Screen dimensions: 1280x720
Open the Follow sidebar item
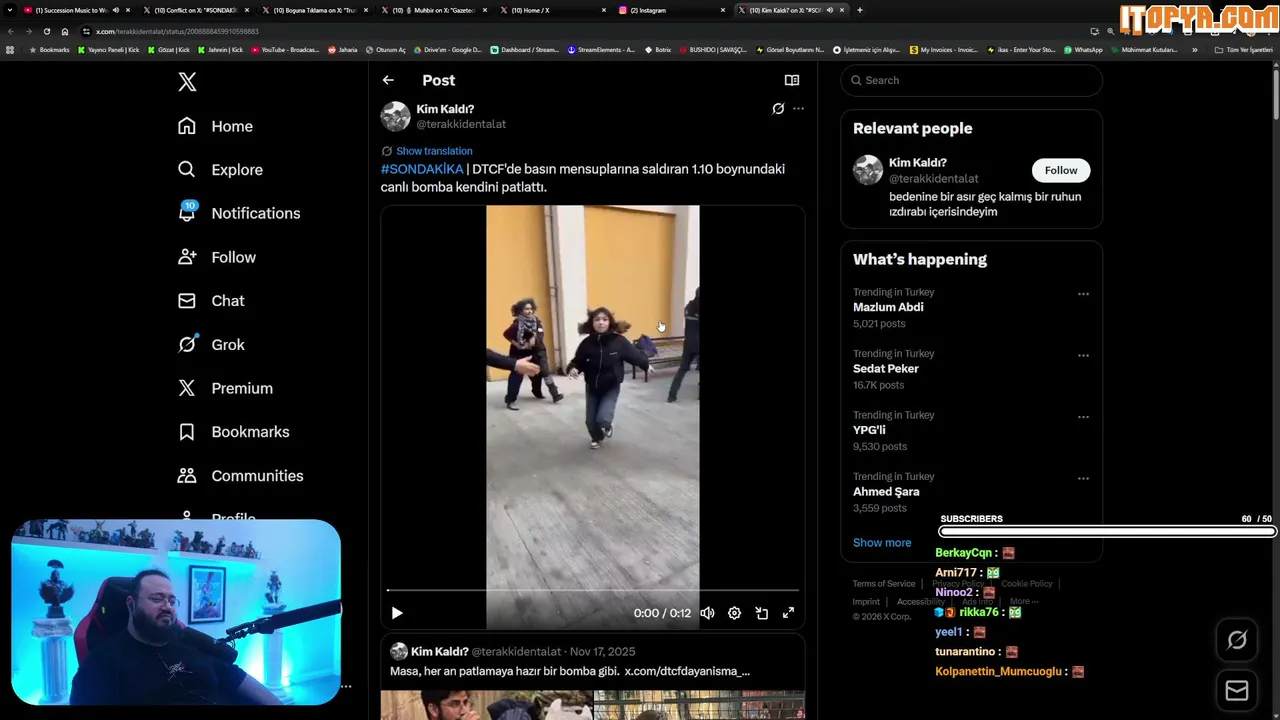pos(216,257)
